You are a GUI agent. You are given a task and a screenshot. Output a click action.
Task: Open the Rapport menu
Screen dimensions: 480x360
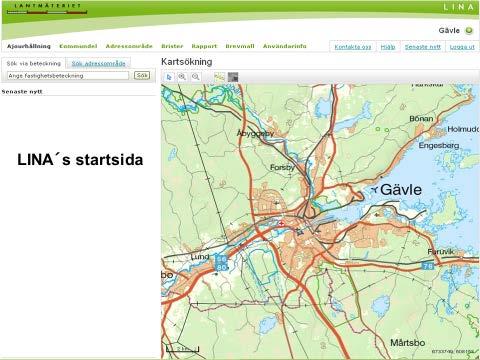tap(204, 46)
